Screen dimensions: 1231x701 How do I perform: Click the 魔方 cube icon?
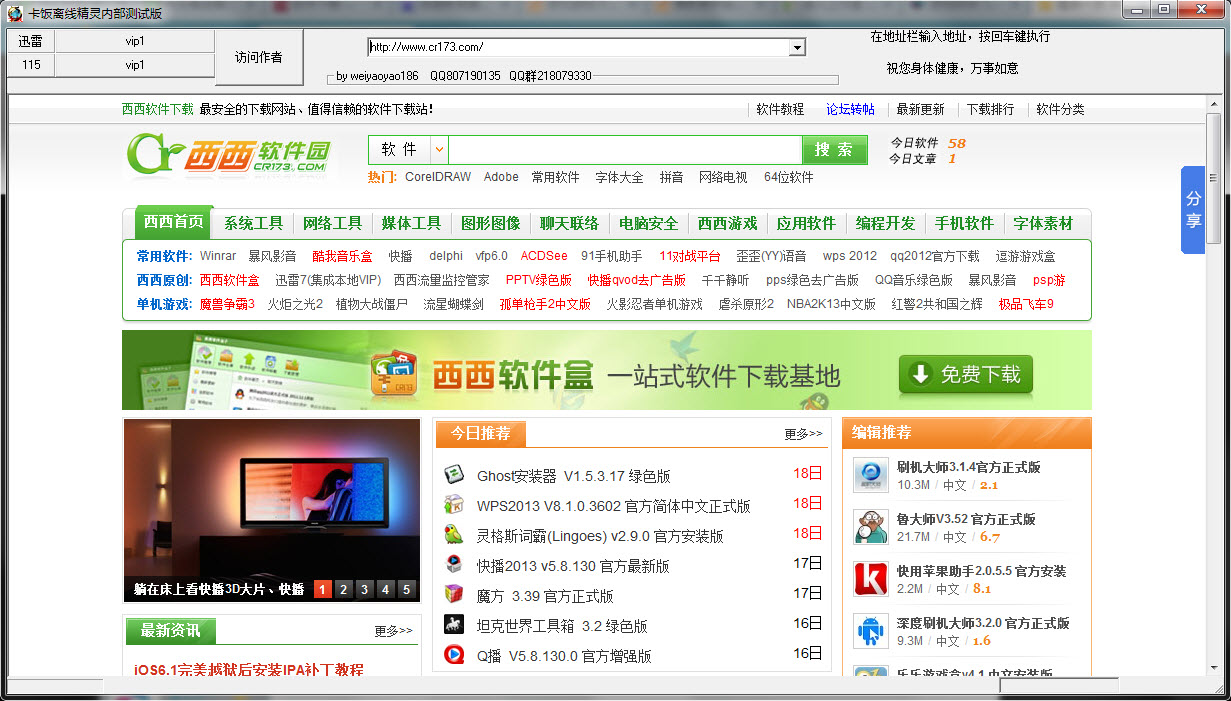pyautogui.click(x=454, y=594)
